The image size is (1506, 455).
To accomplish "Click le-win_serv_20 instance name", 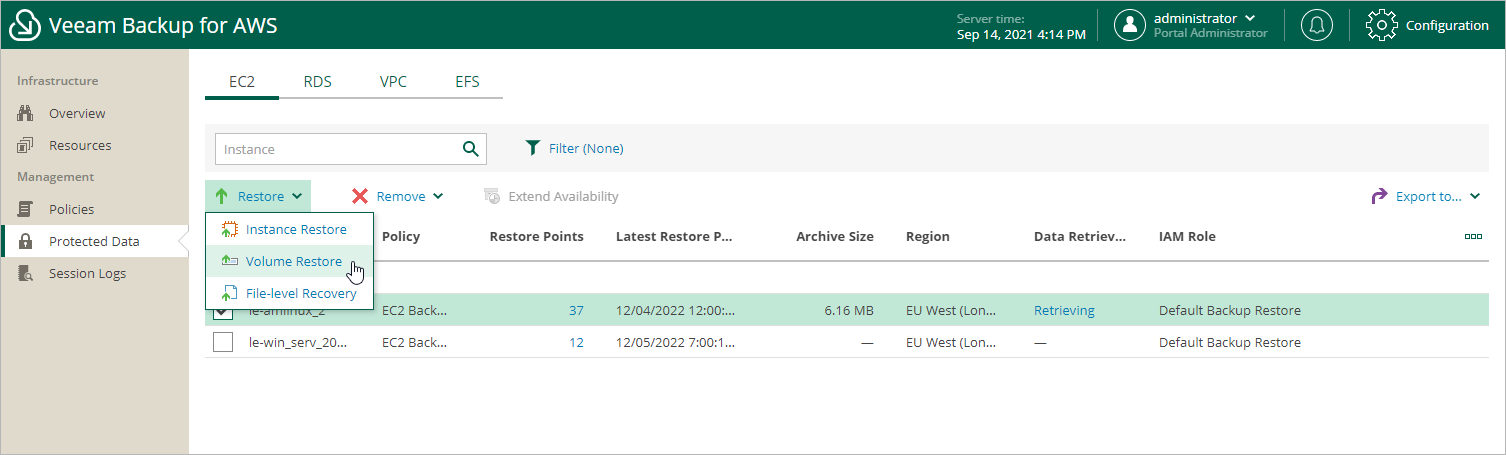I will (298, 342).
